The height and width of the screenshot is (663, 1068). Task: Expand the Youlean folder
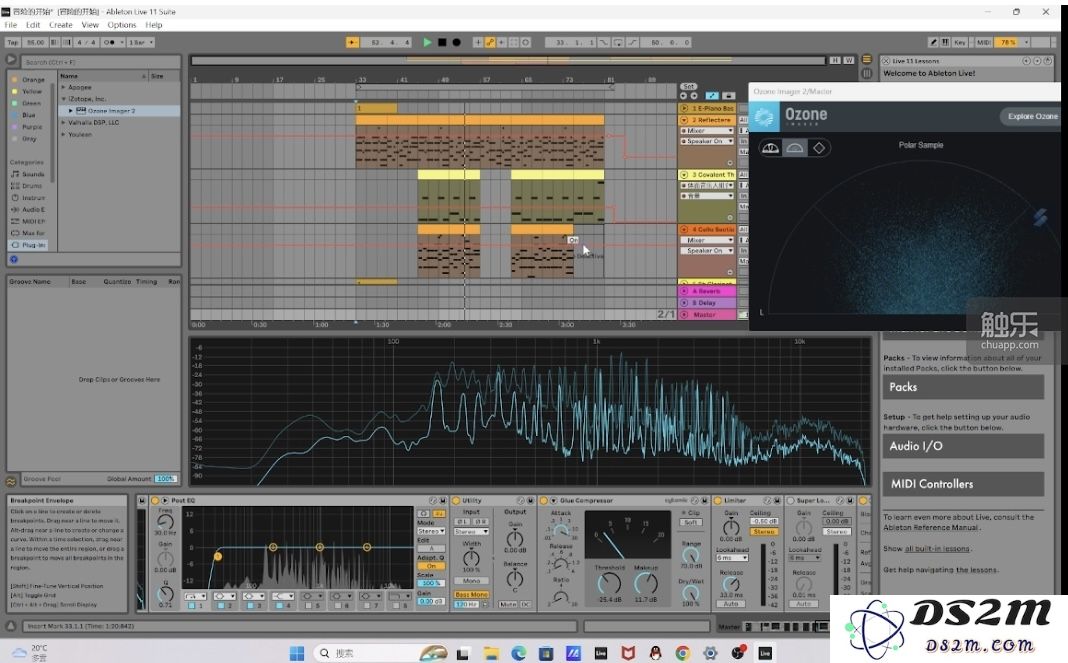click(63, 134)
